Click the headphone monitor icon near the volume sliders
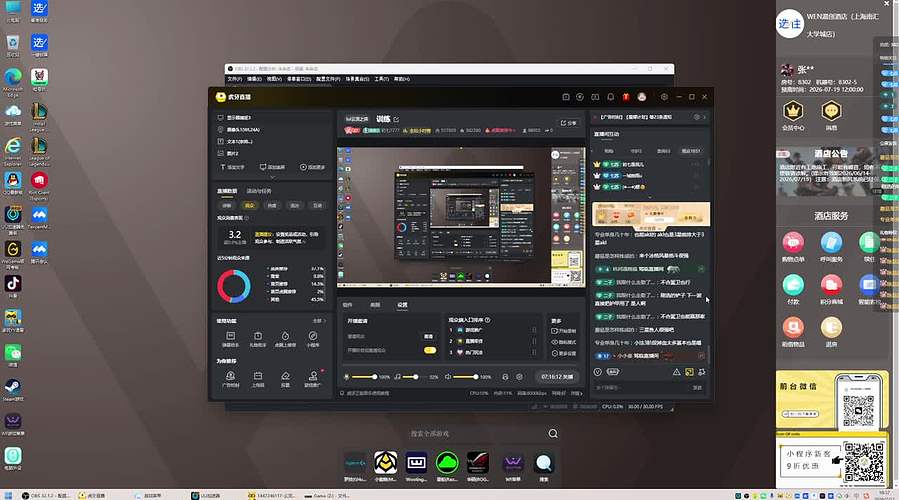Screen dimensions: 899x500 click(x=505, y=377)
